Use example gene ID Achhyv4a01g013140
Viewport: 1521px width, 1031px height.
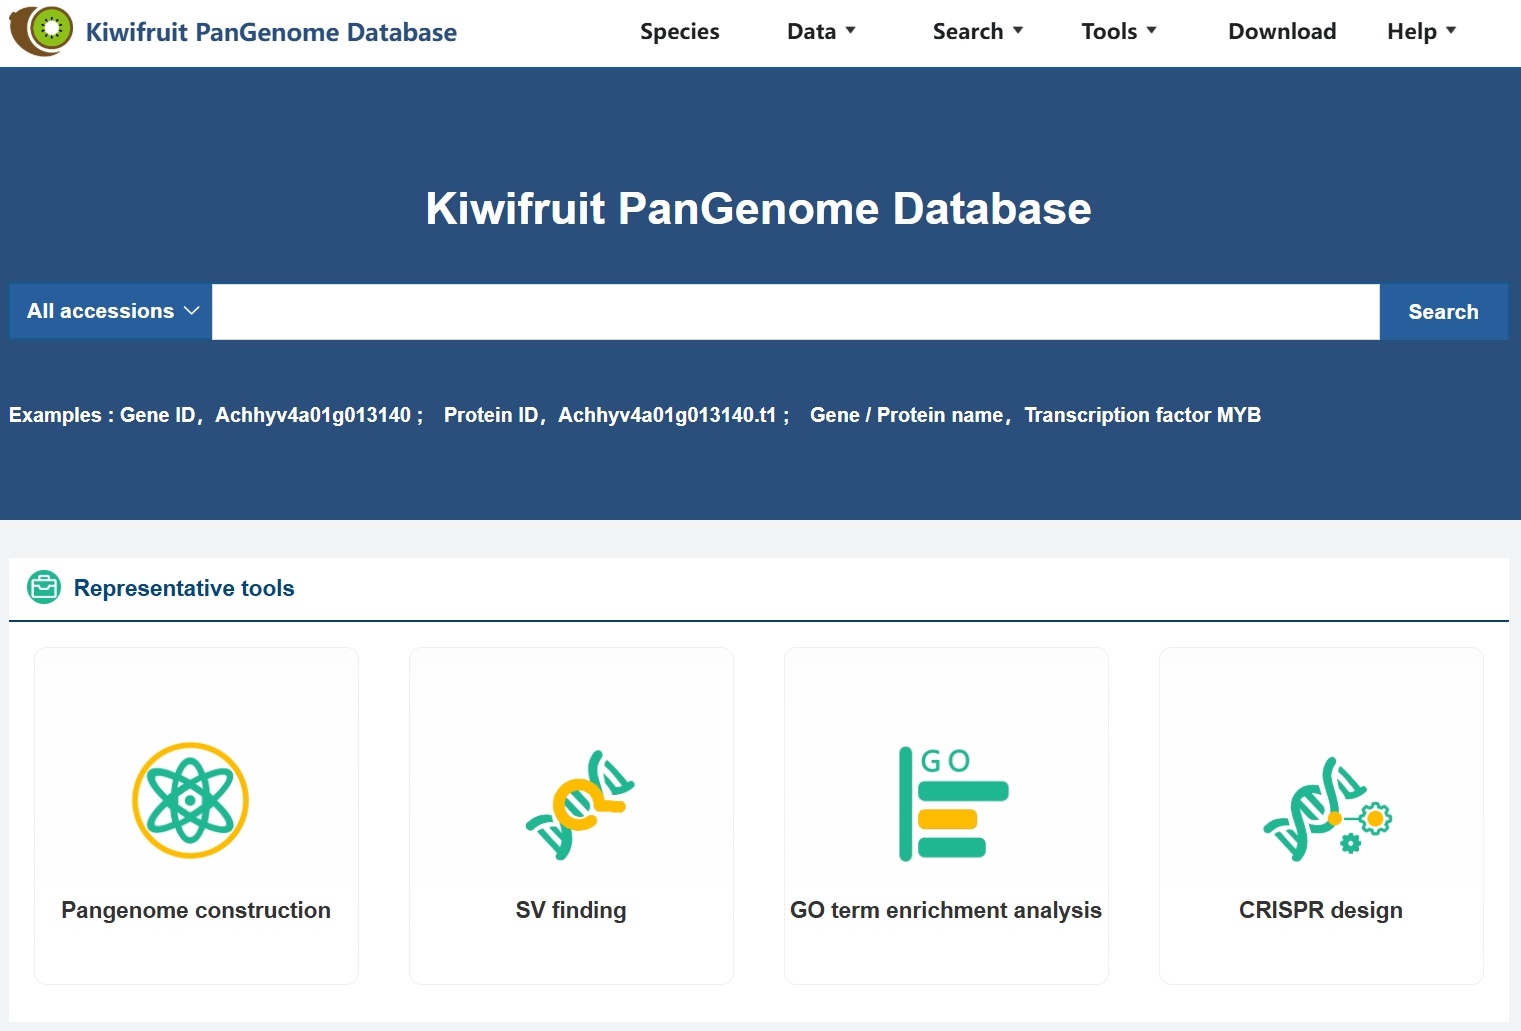[313, 415]
